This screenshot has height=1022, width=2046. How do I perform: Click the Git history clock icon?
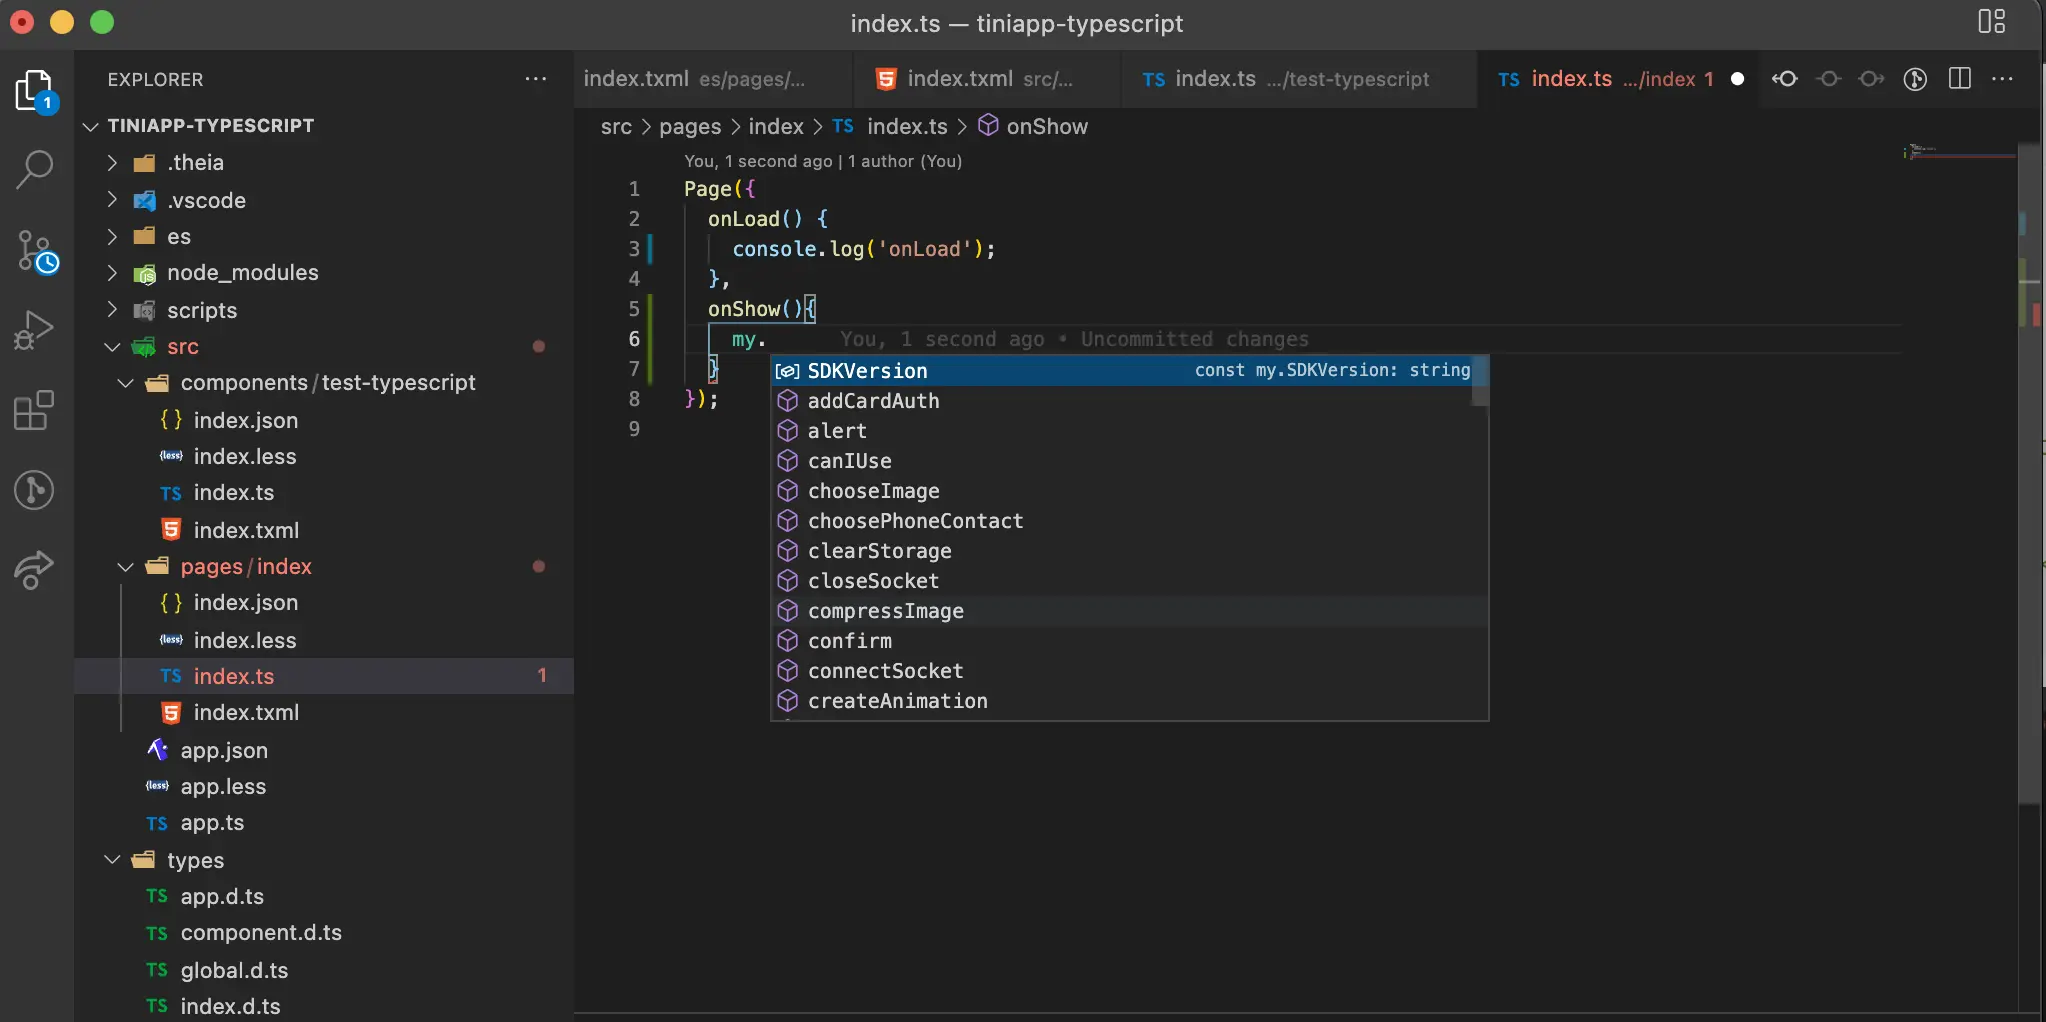[x=1915, y=79]
